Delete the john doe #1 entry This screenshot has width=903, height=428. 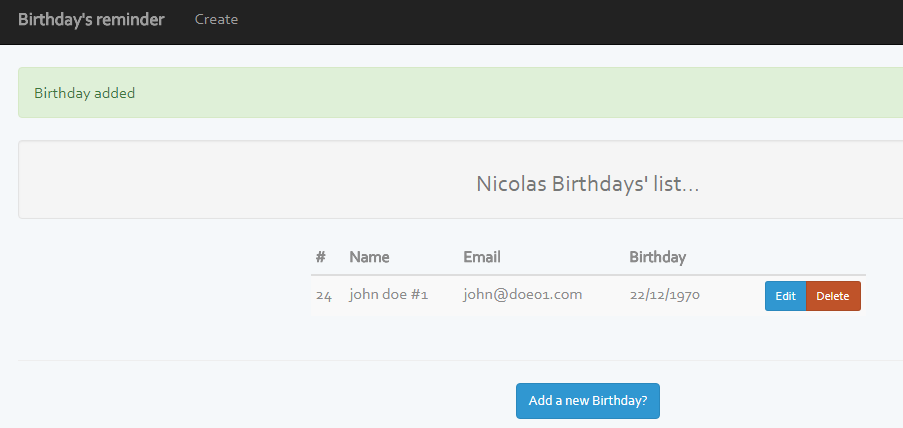click(833, 296)
